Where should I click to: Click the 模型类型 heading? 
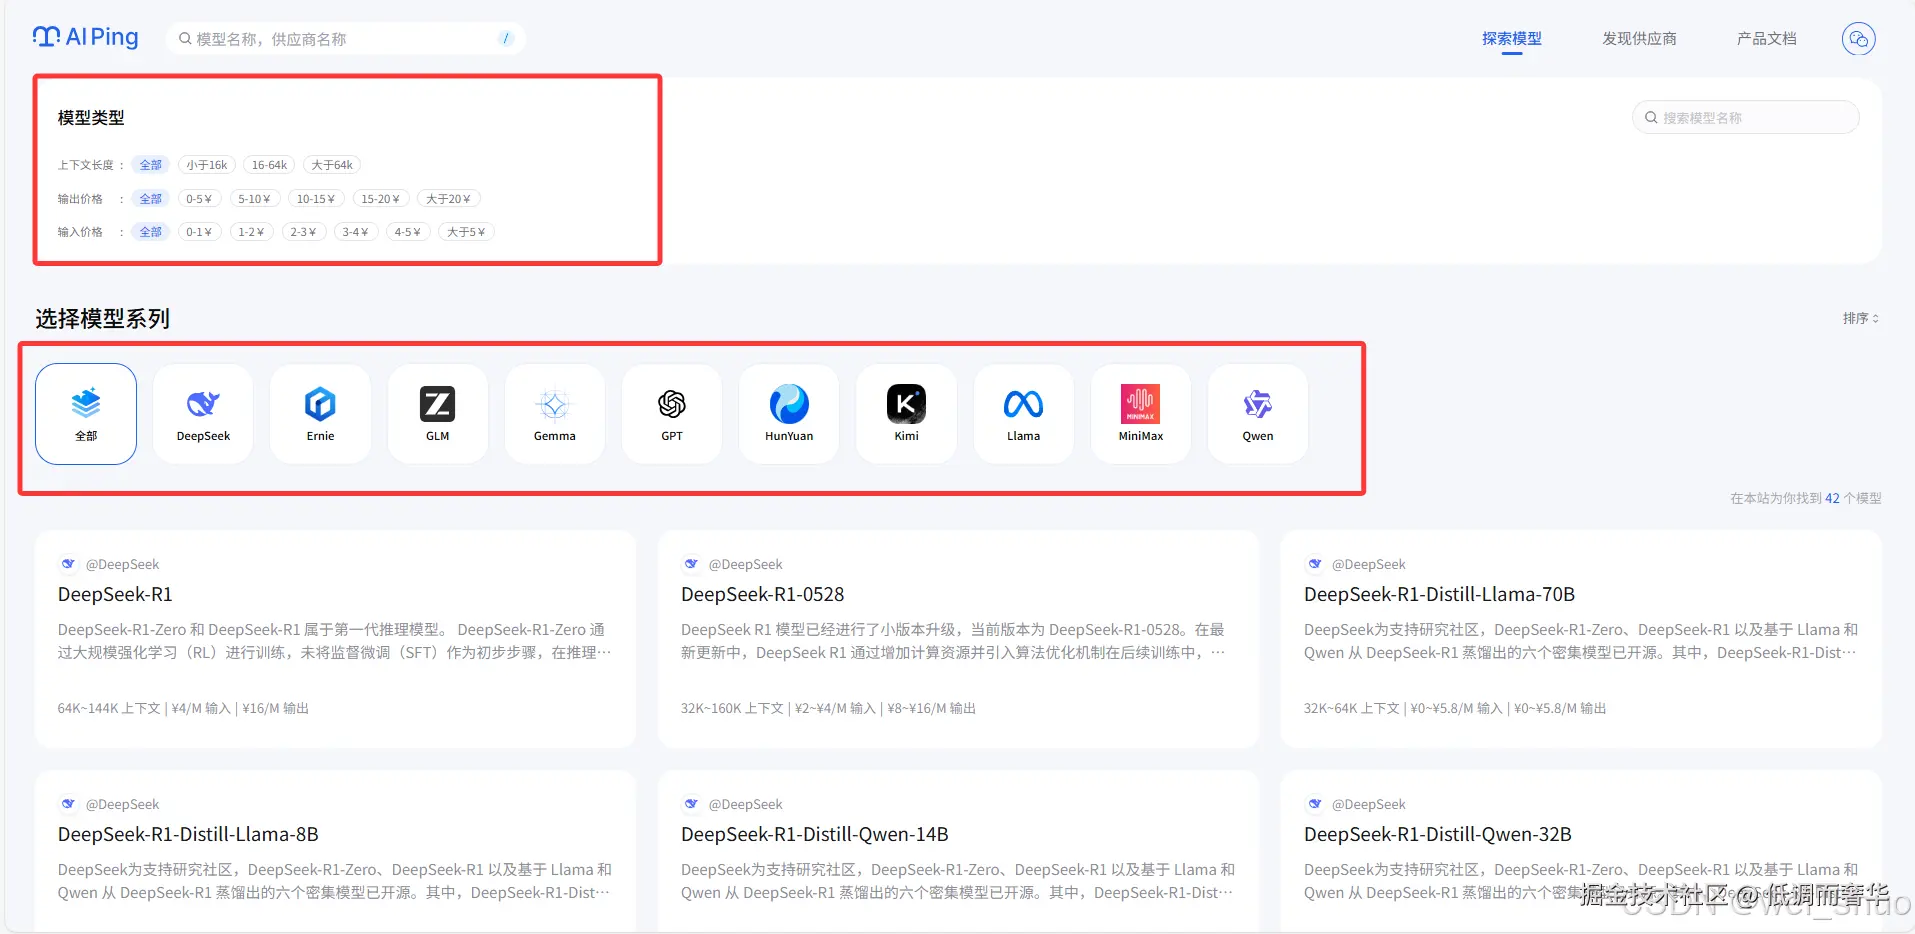[91, 118]
